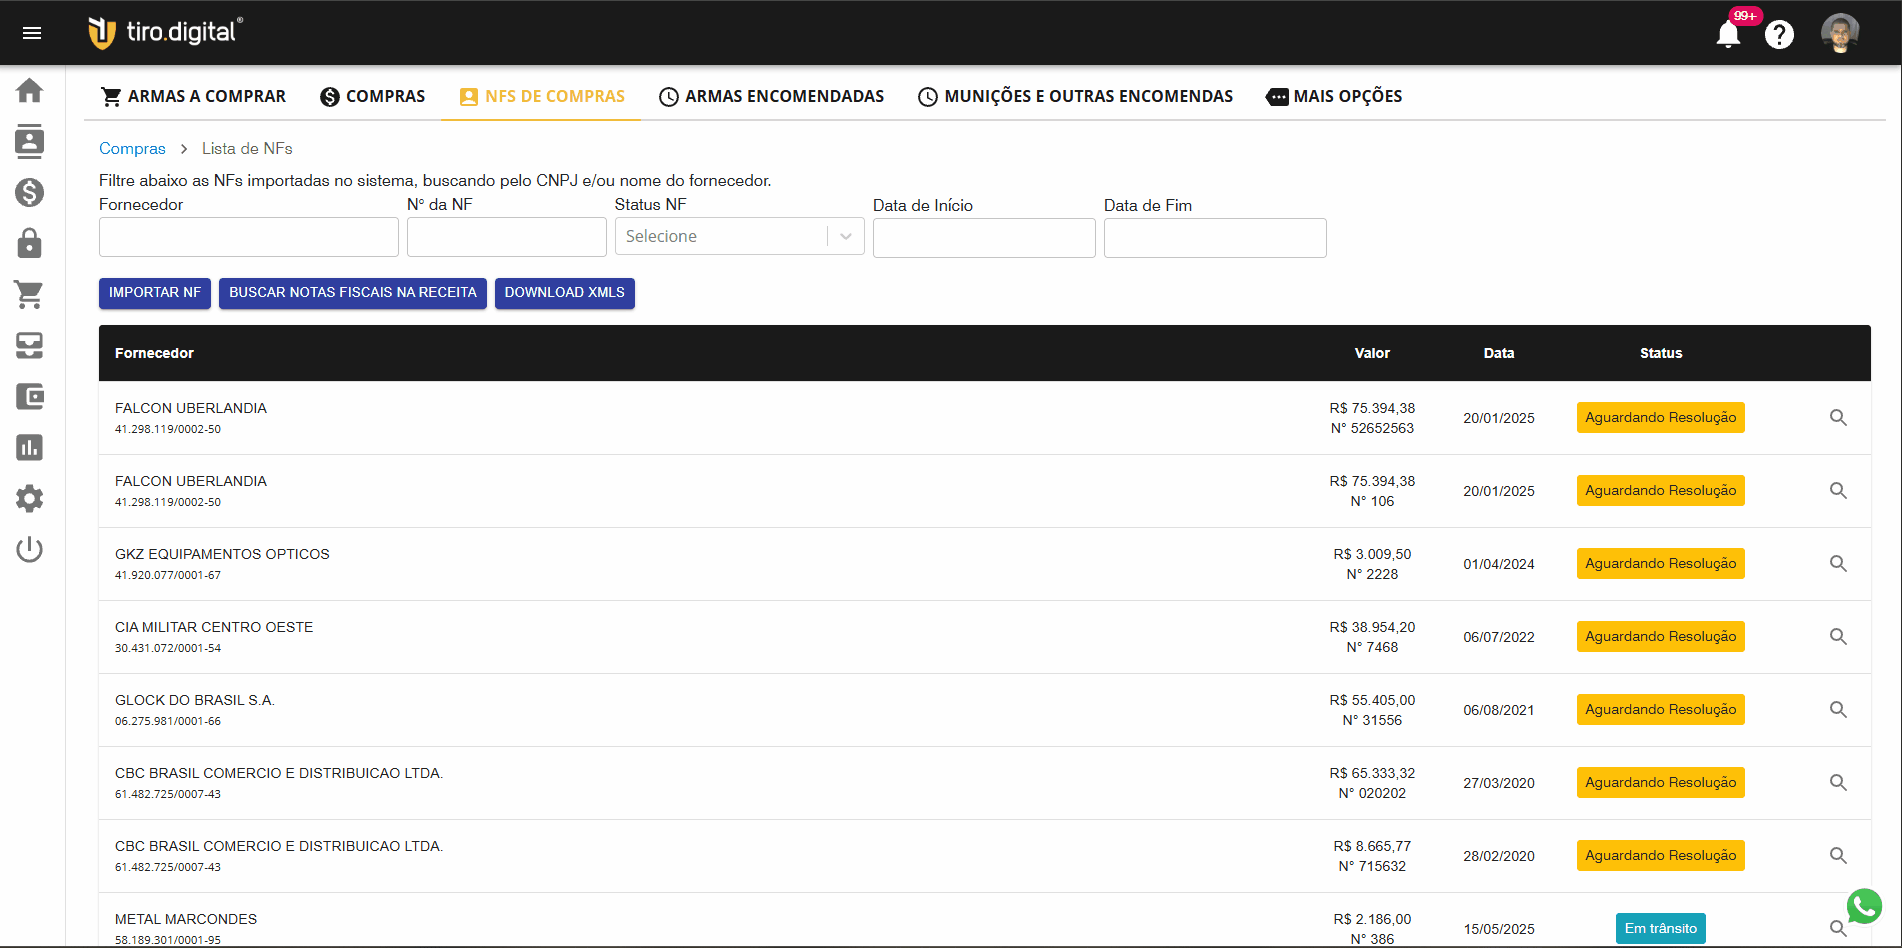Click the padlock icon in sidebar

click(x=30, y=244)
